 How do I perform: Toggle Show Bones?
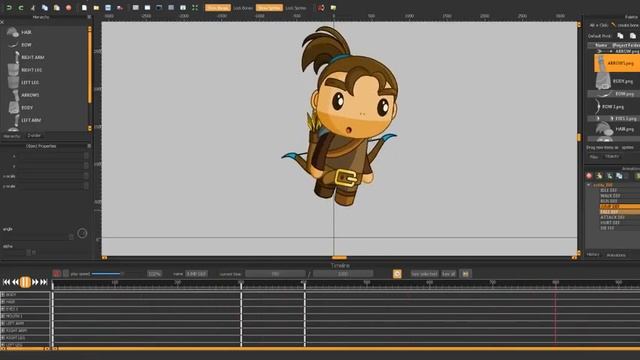(x=218, y=8)
